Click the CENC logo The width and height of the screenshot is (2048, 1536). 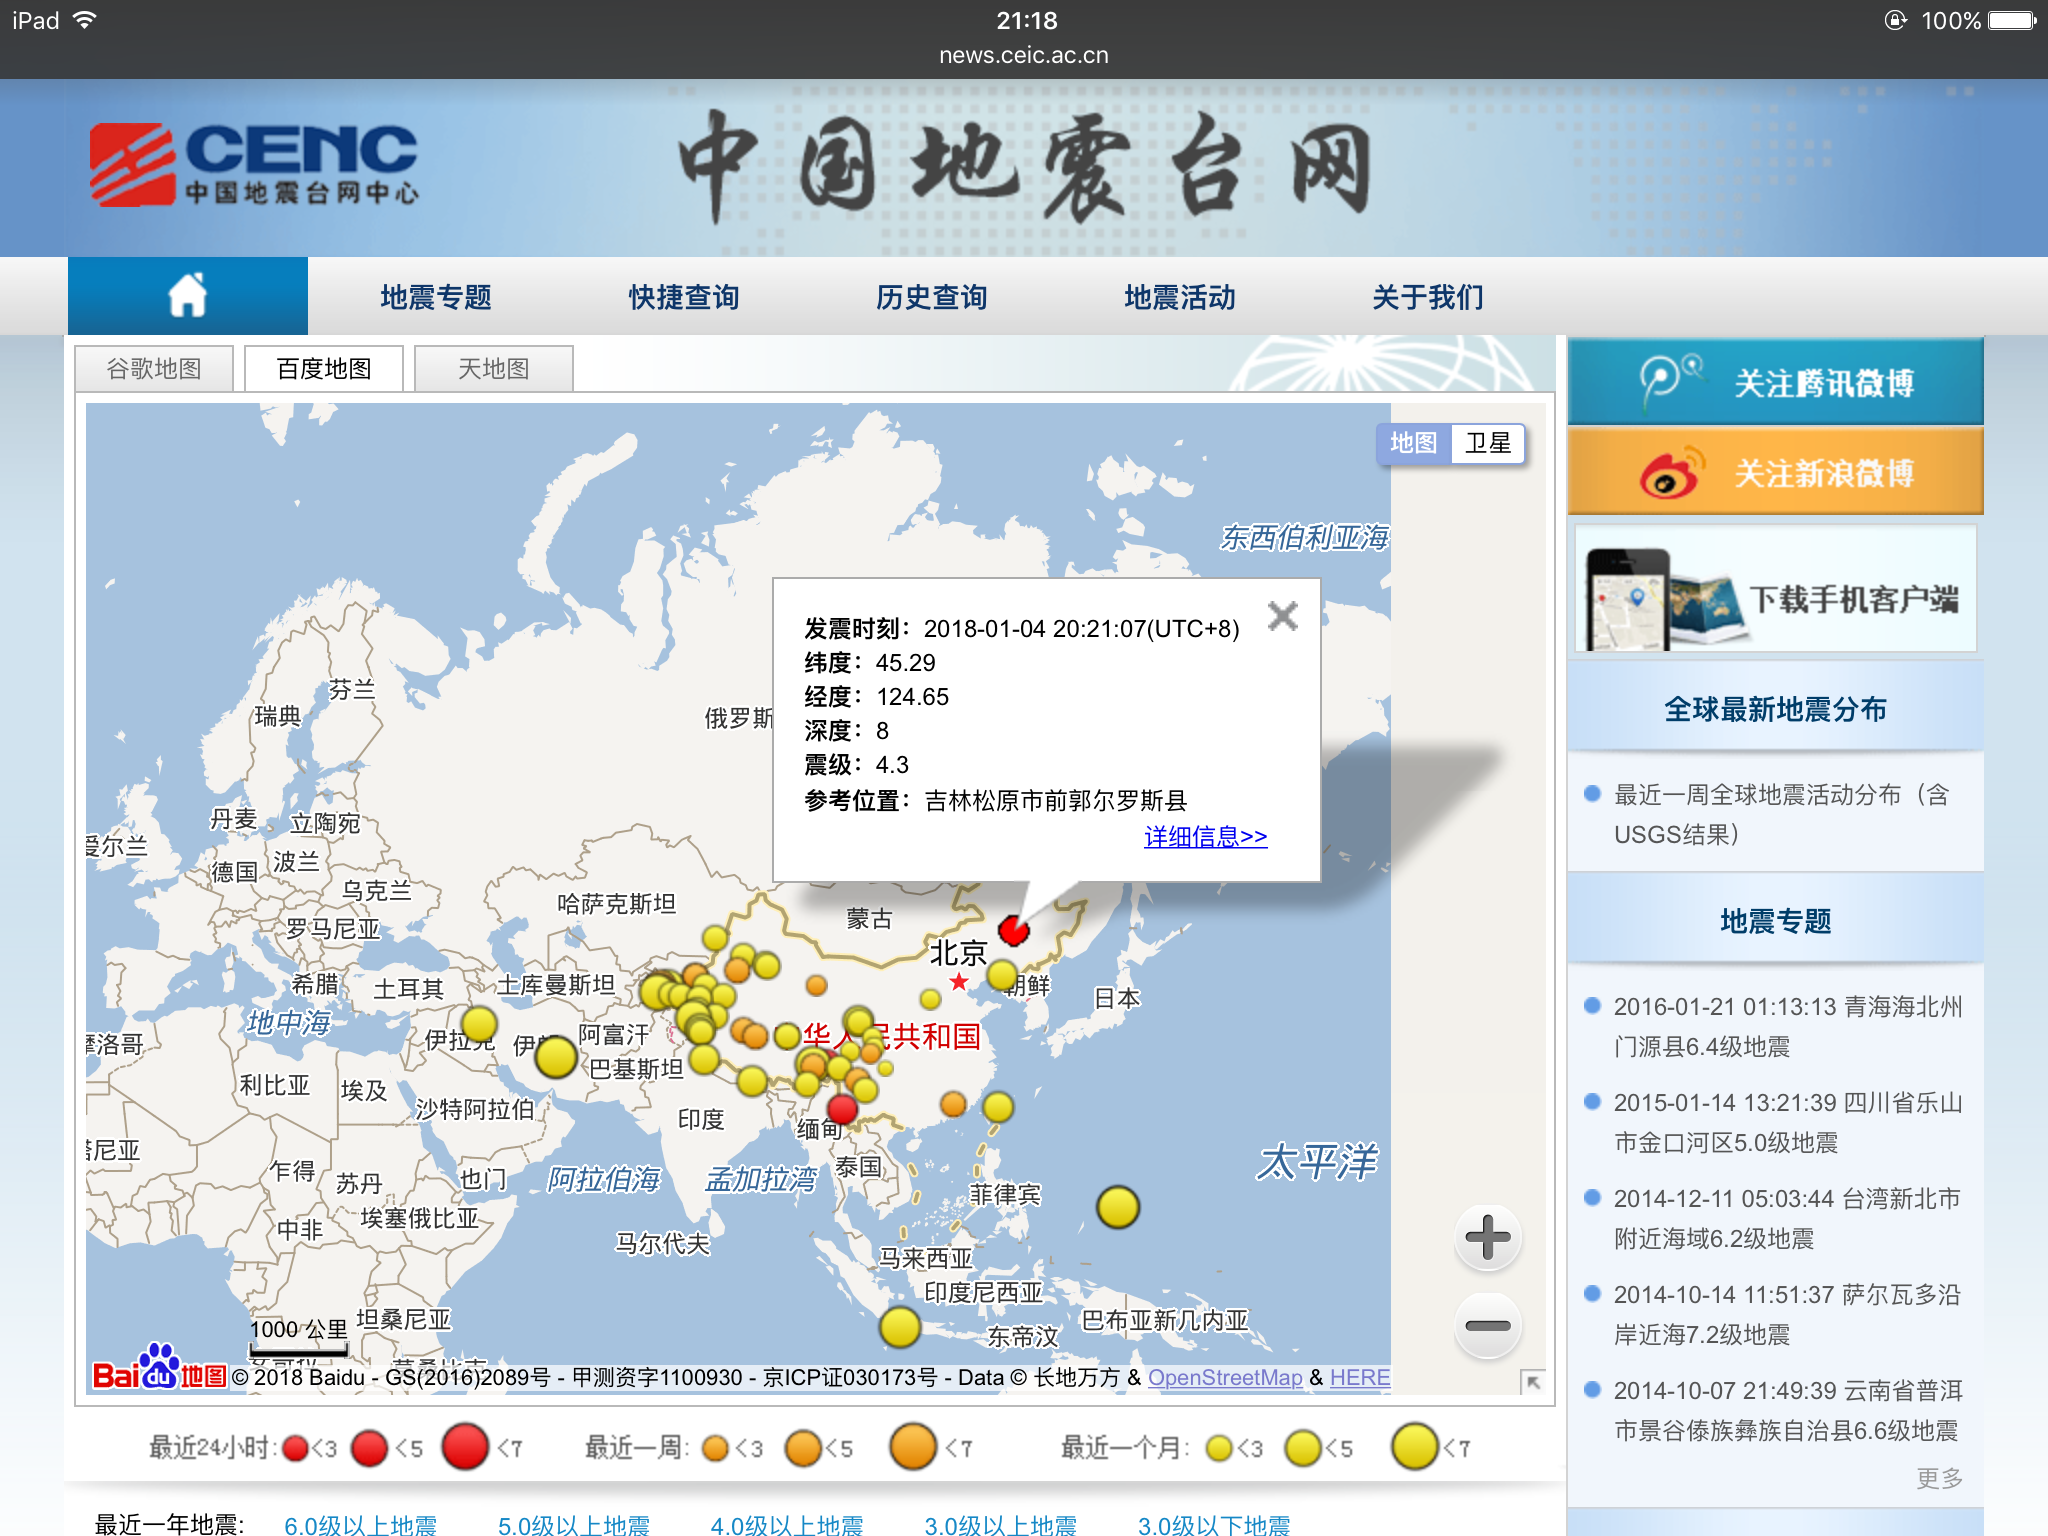point(255,165)
